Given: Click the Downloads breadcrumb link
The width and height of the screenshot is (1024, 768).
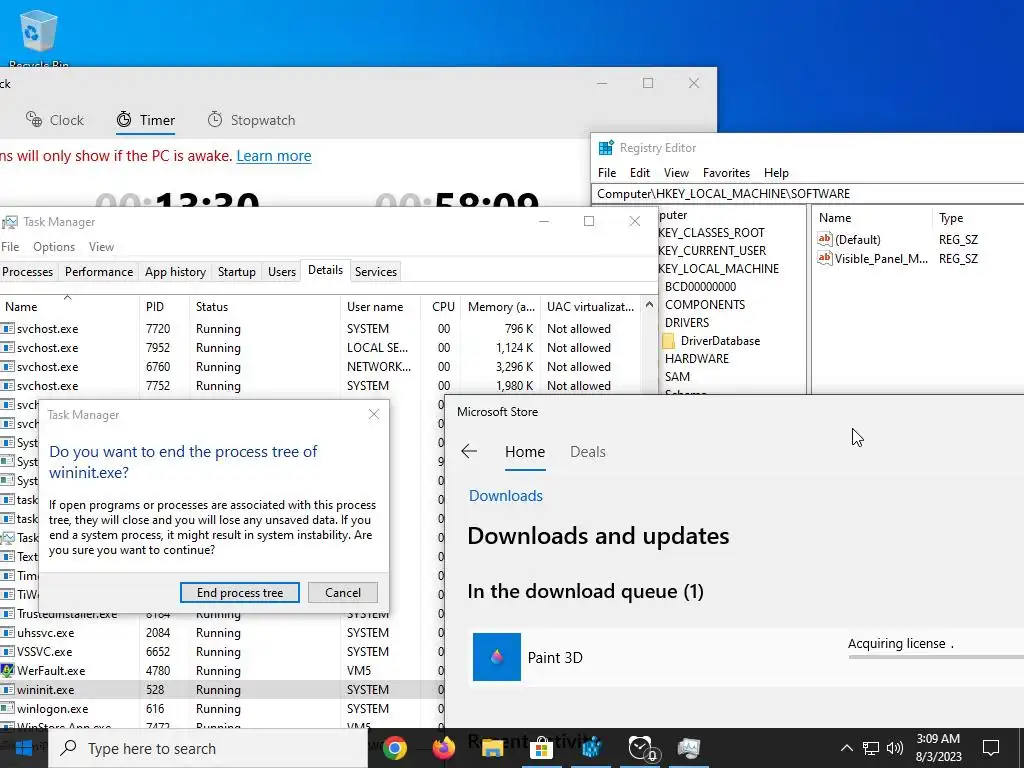Looking at the screenshot, I should click(x=505, y=496).
